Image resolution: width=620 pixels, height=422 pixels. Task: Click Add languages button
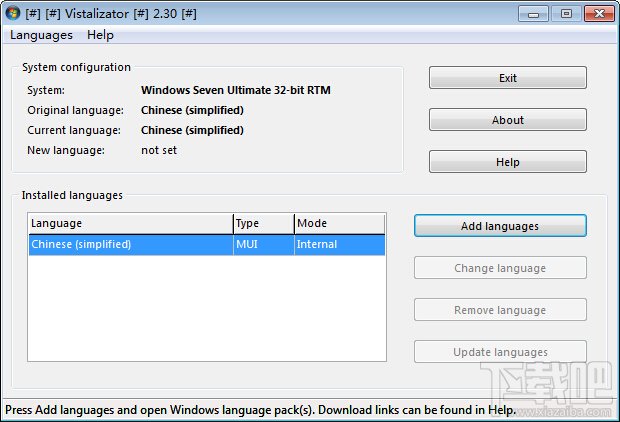(500, 226)
